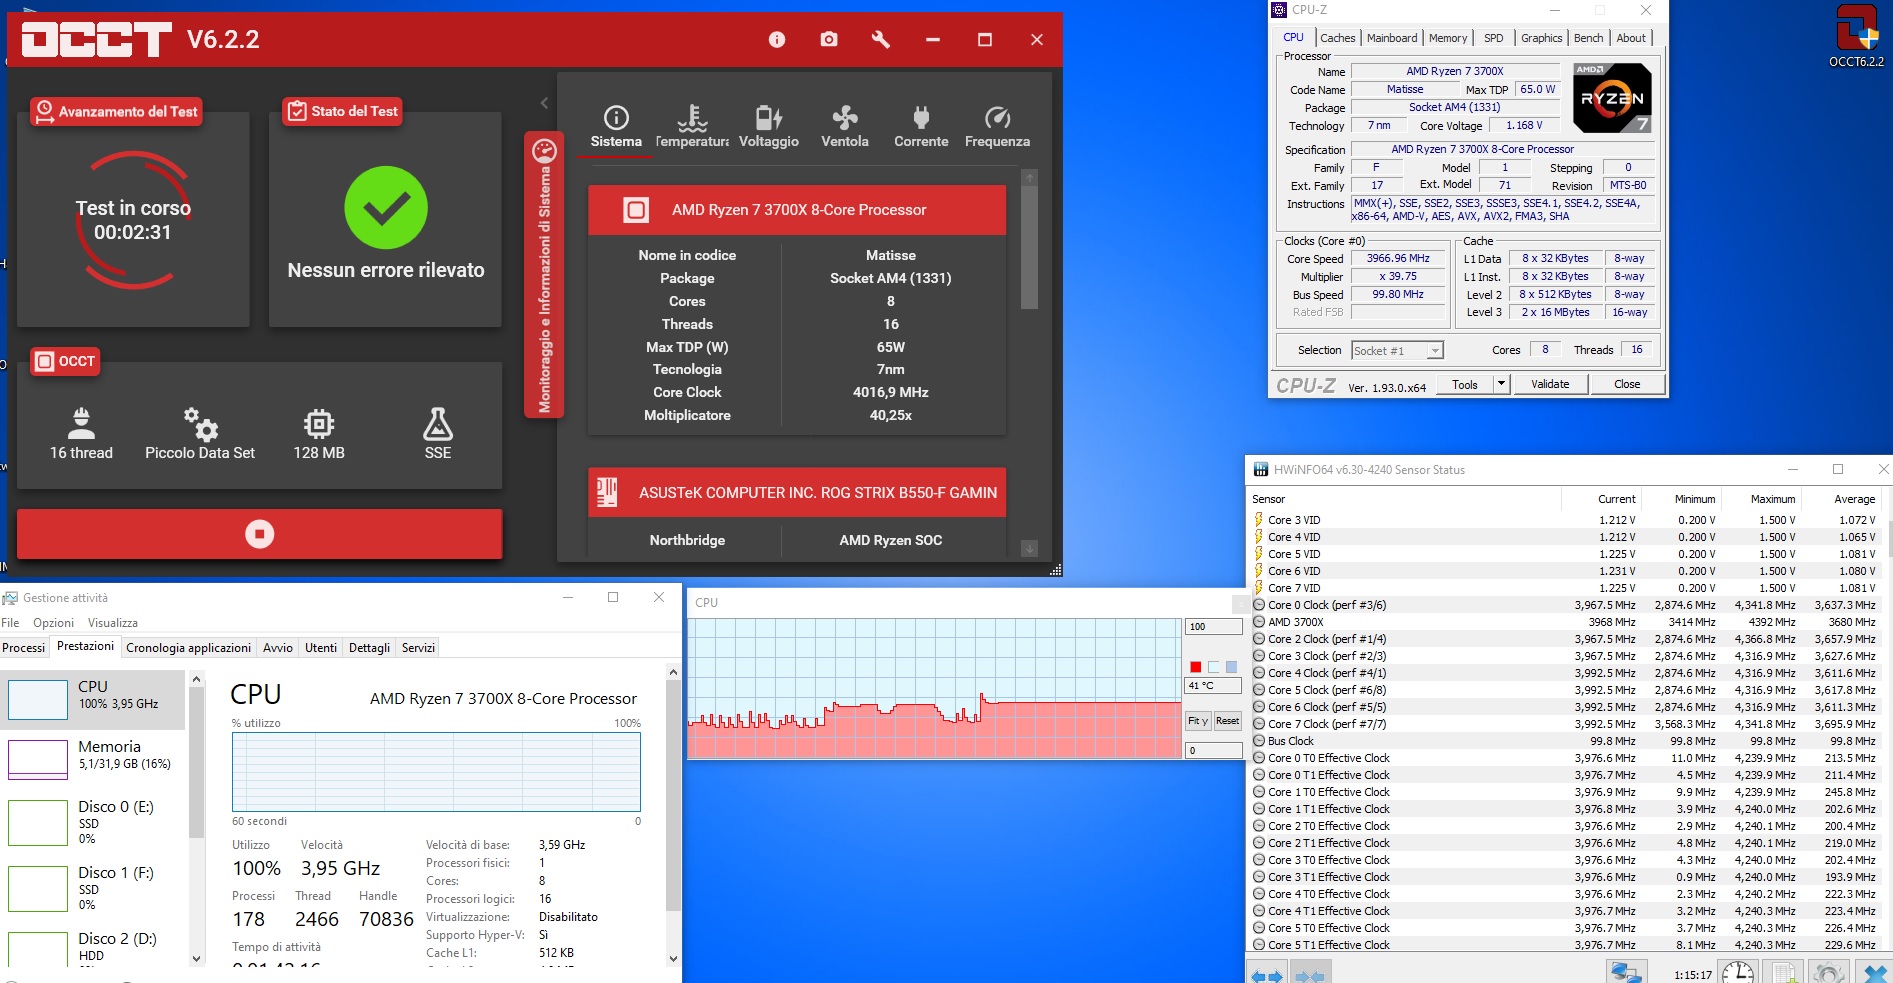Click the vertical Monitoraggio e Informazioni di Sistema tab

point(545,274)
